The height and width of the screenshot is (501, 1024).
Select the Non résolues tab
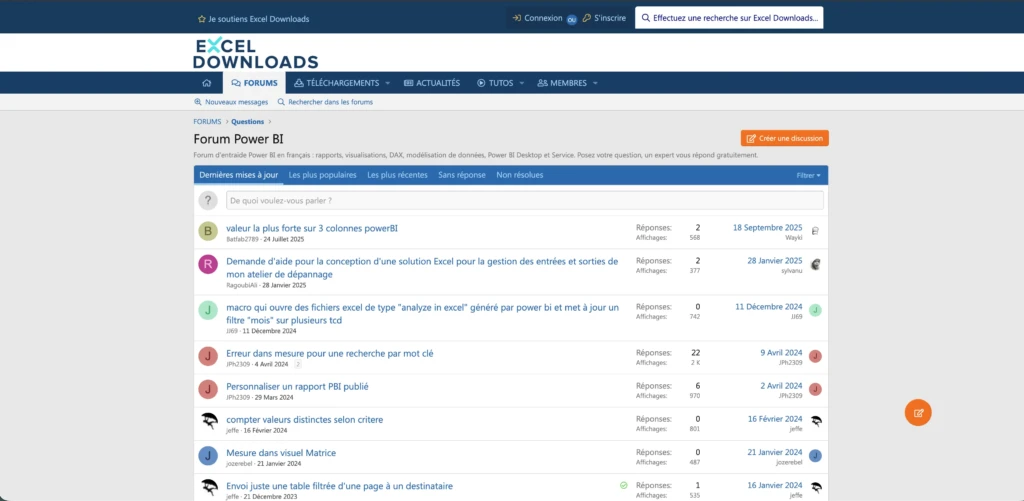tap(519, 175)
